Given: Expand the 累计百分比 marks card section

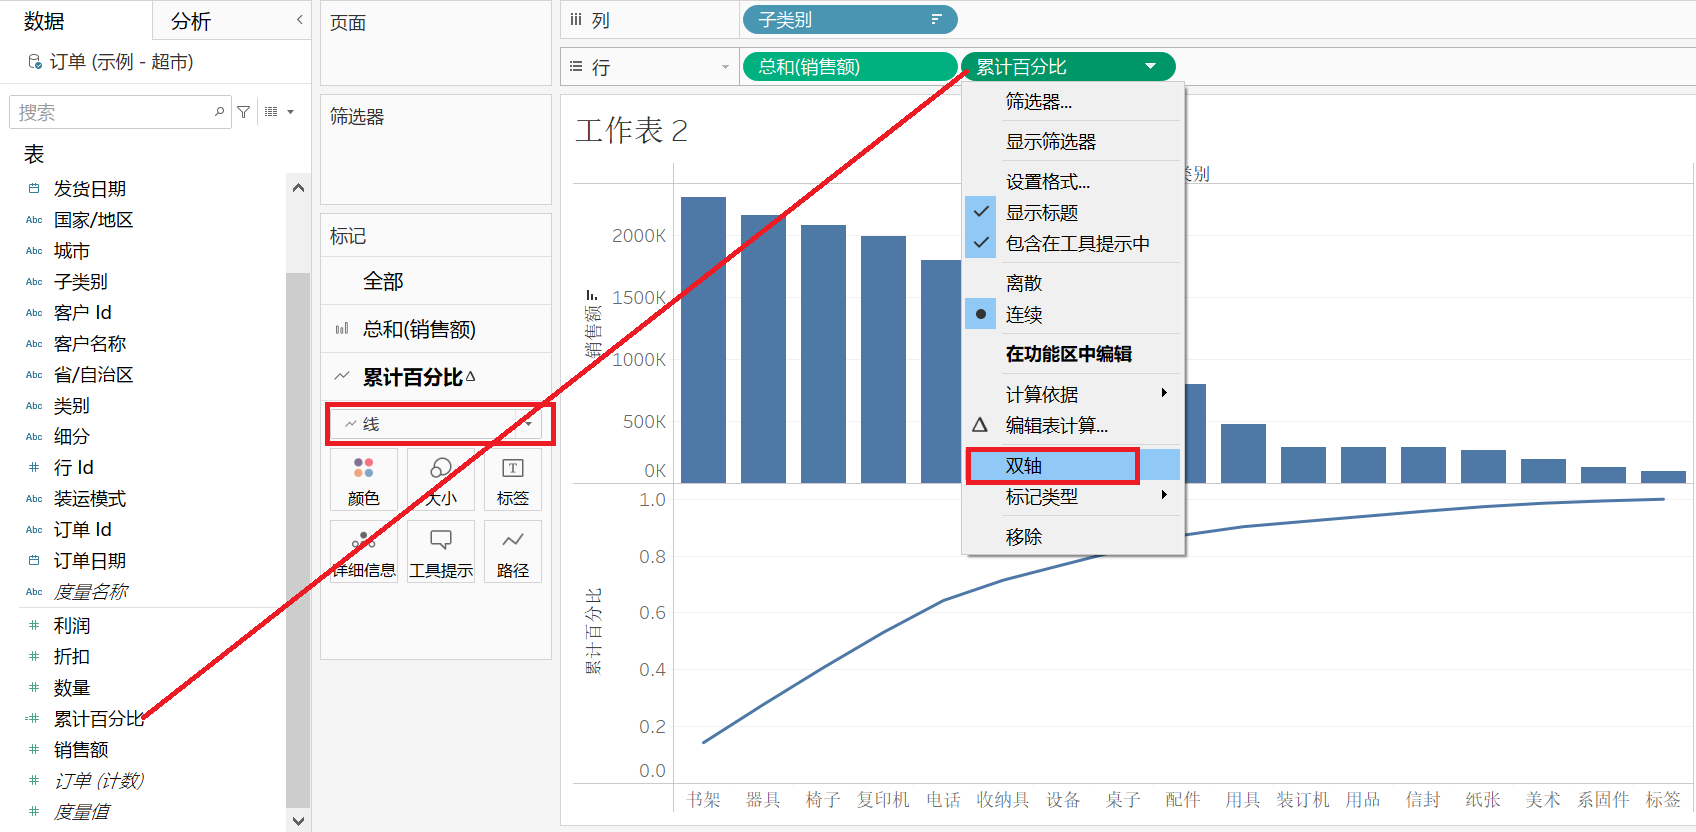Looking at the screenshot, I should point(436,377).
